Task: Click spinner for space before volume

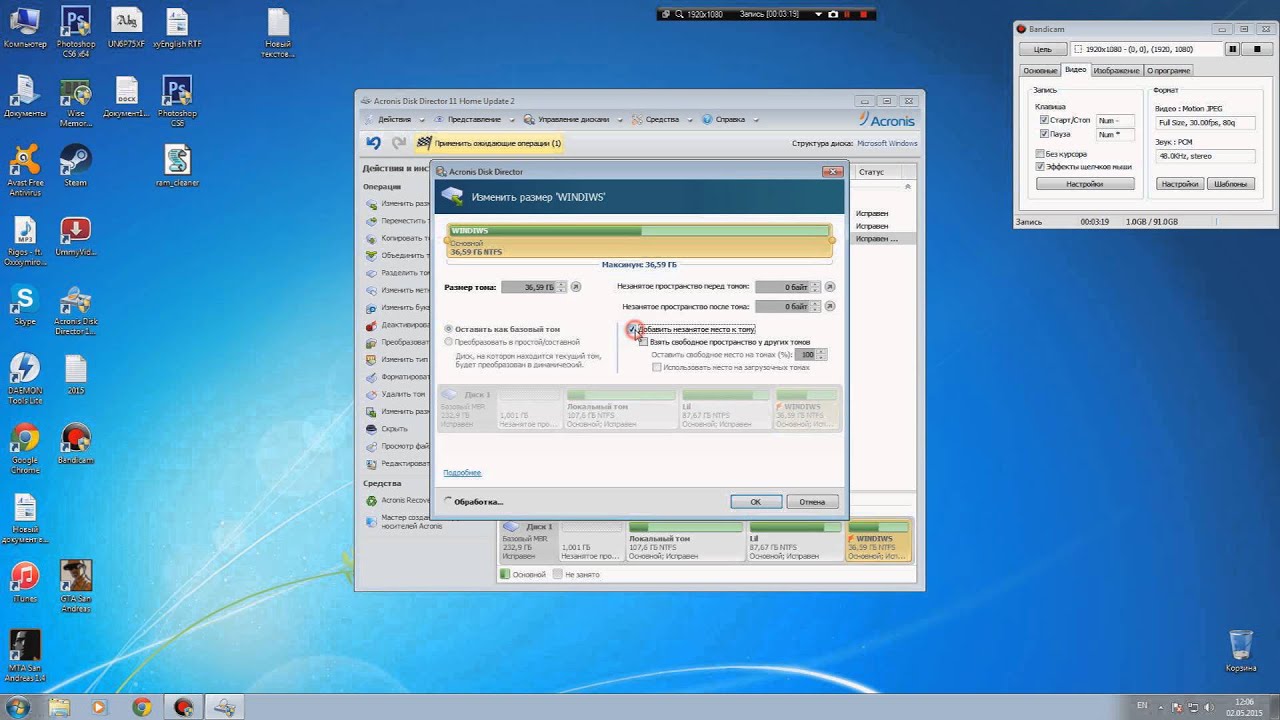Action: coord(816,287)
